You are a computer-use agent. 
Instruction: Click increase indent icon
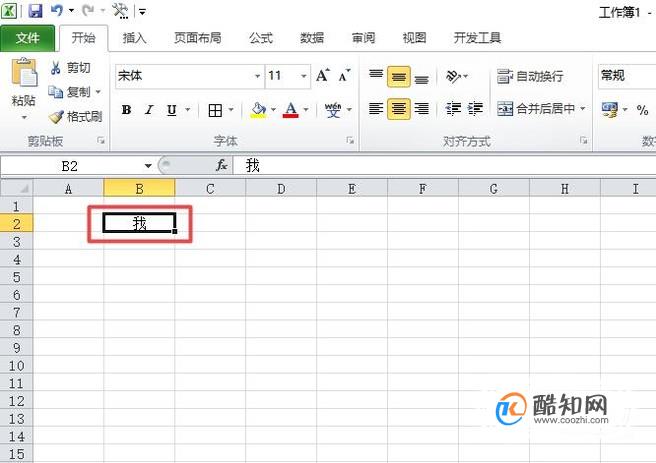475,109
